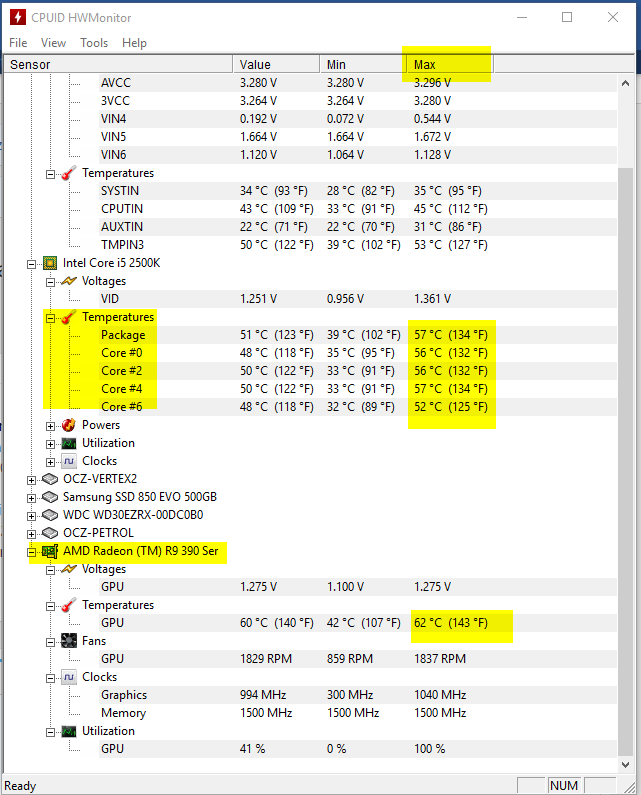Click the Powers flame icon

[68, 425]
